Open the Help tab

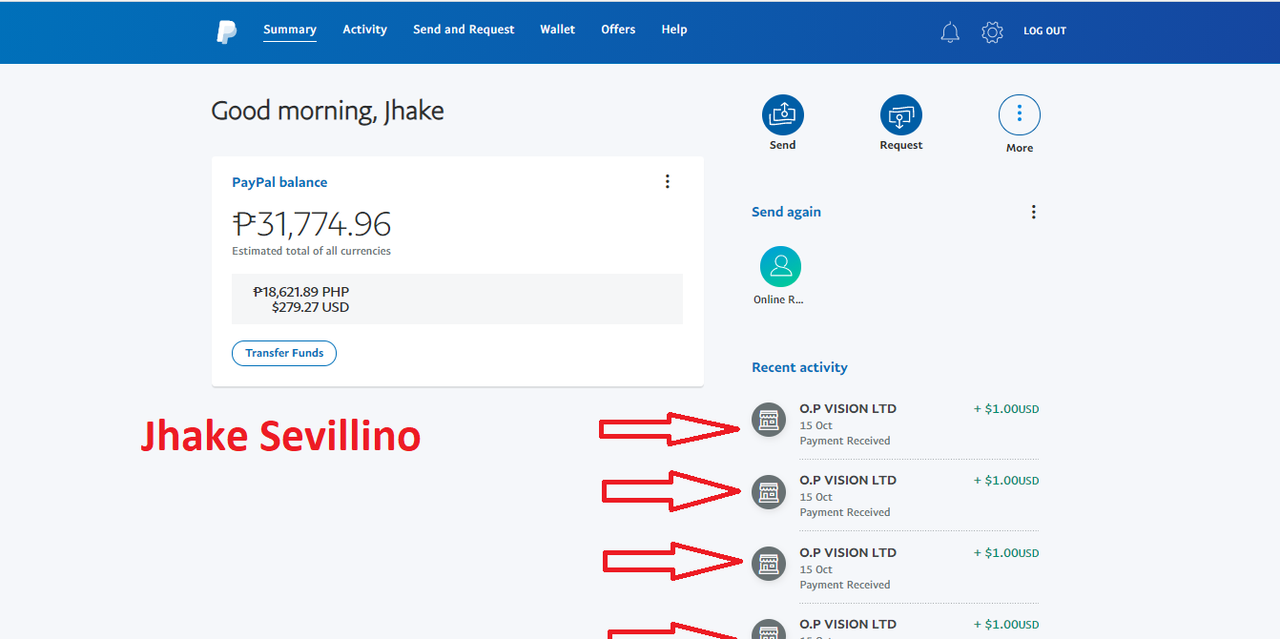(x=674, y=29)
